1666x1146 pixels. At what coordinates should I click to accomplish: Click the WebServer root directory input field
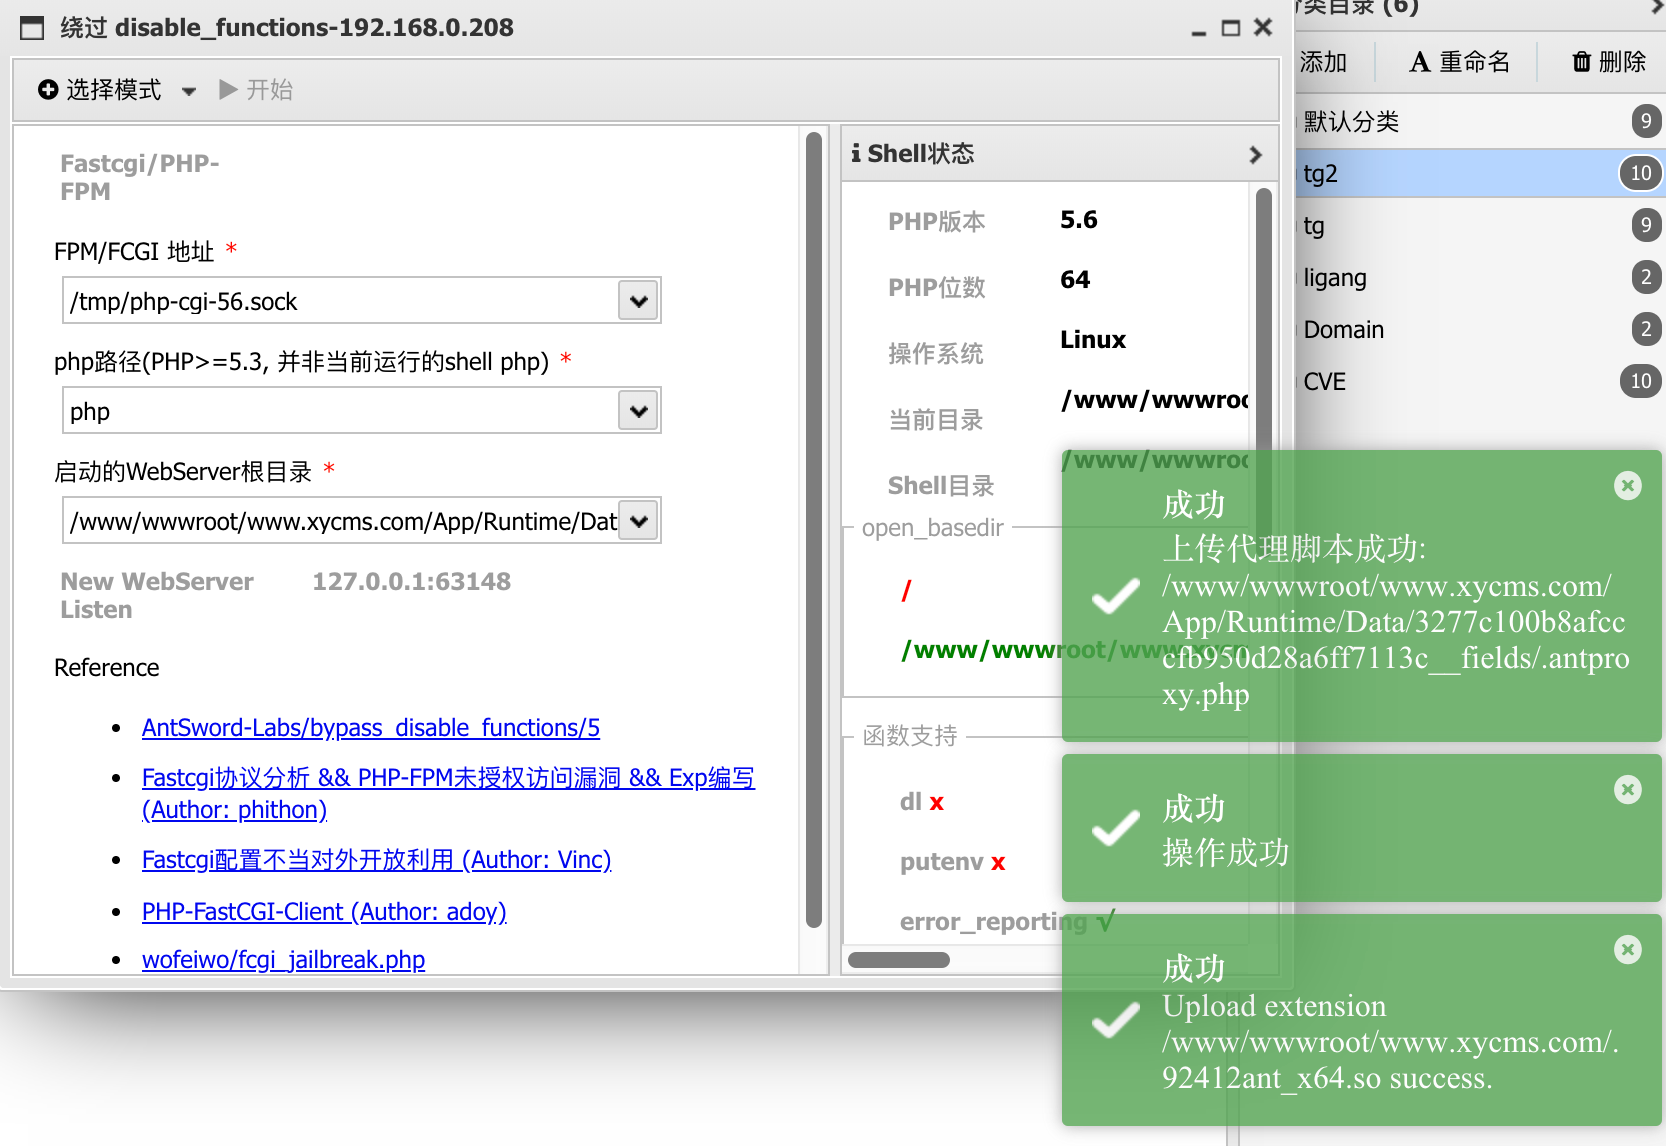coord(342,521)
